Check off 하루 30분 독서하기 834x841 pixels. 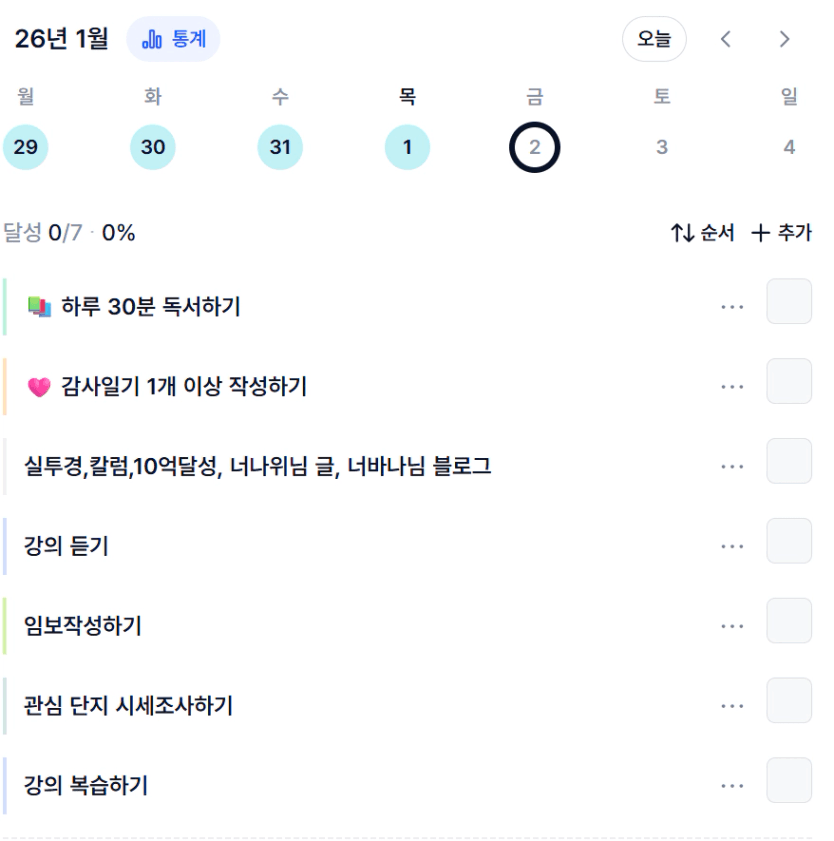[x=789, y=301]
